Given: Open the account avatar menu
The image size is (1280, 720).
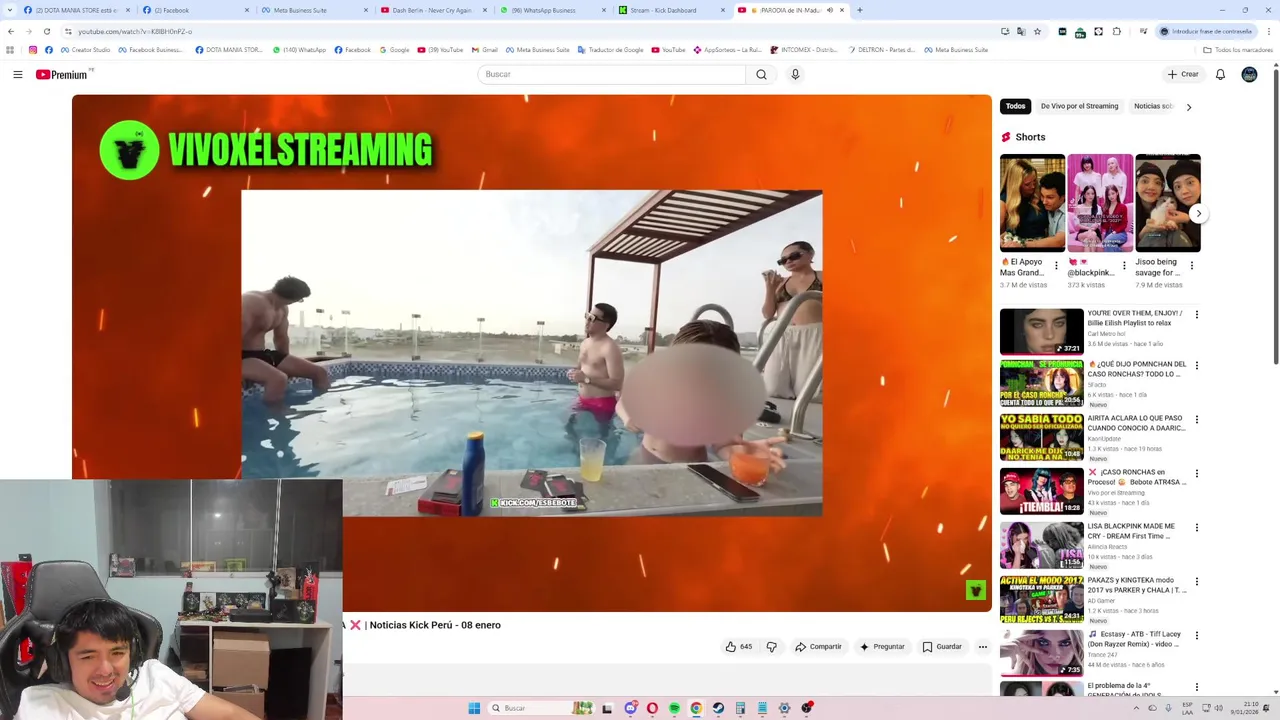Looking at the screenshot, I should point(1249,74).
